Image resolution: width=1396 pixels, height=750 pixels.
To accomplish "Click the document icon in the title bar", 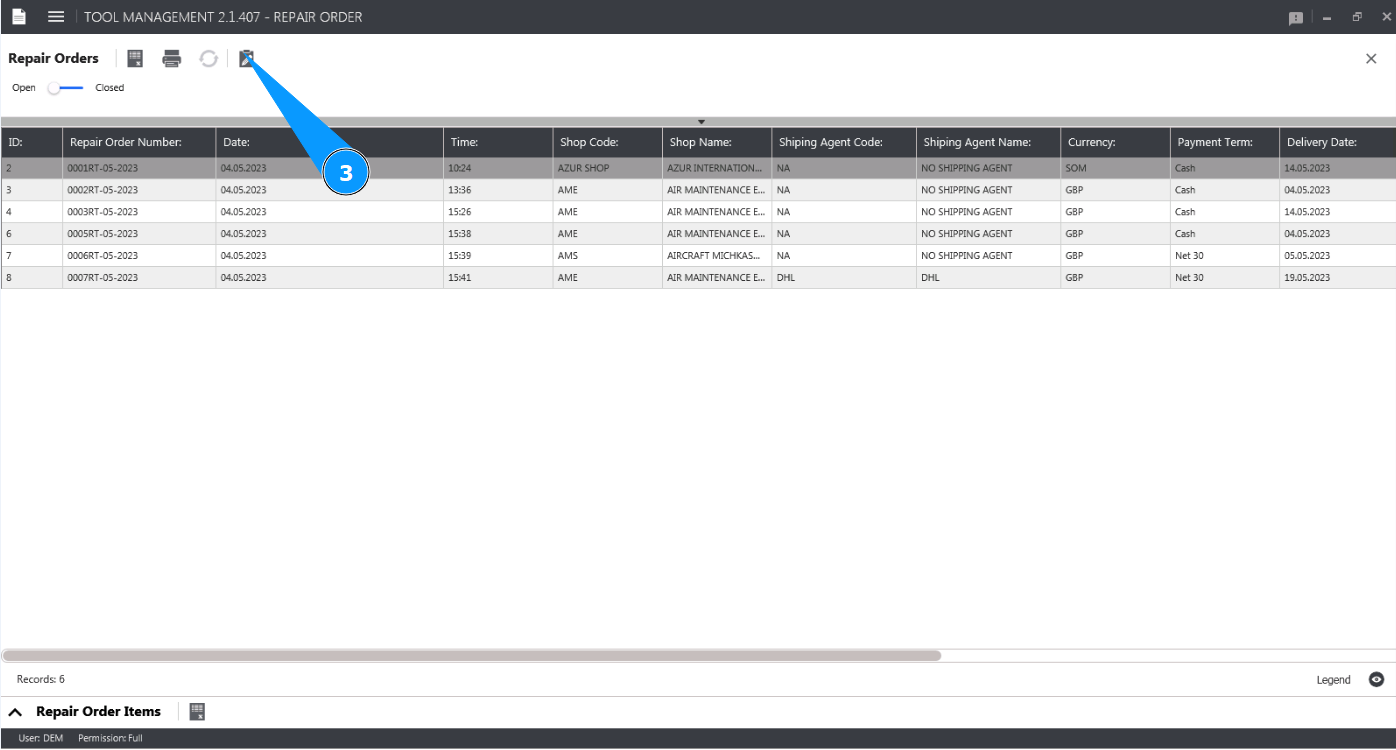I will coord(18,17).
